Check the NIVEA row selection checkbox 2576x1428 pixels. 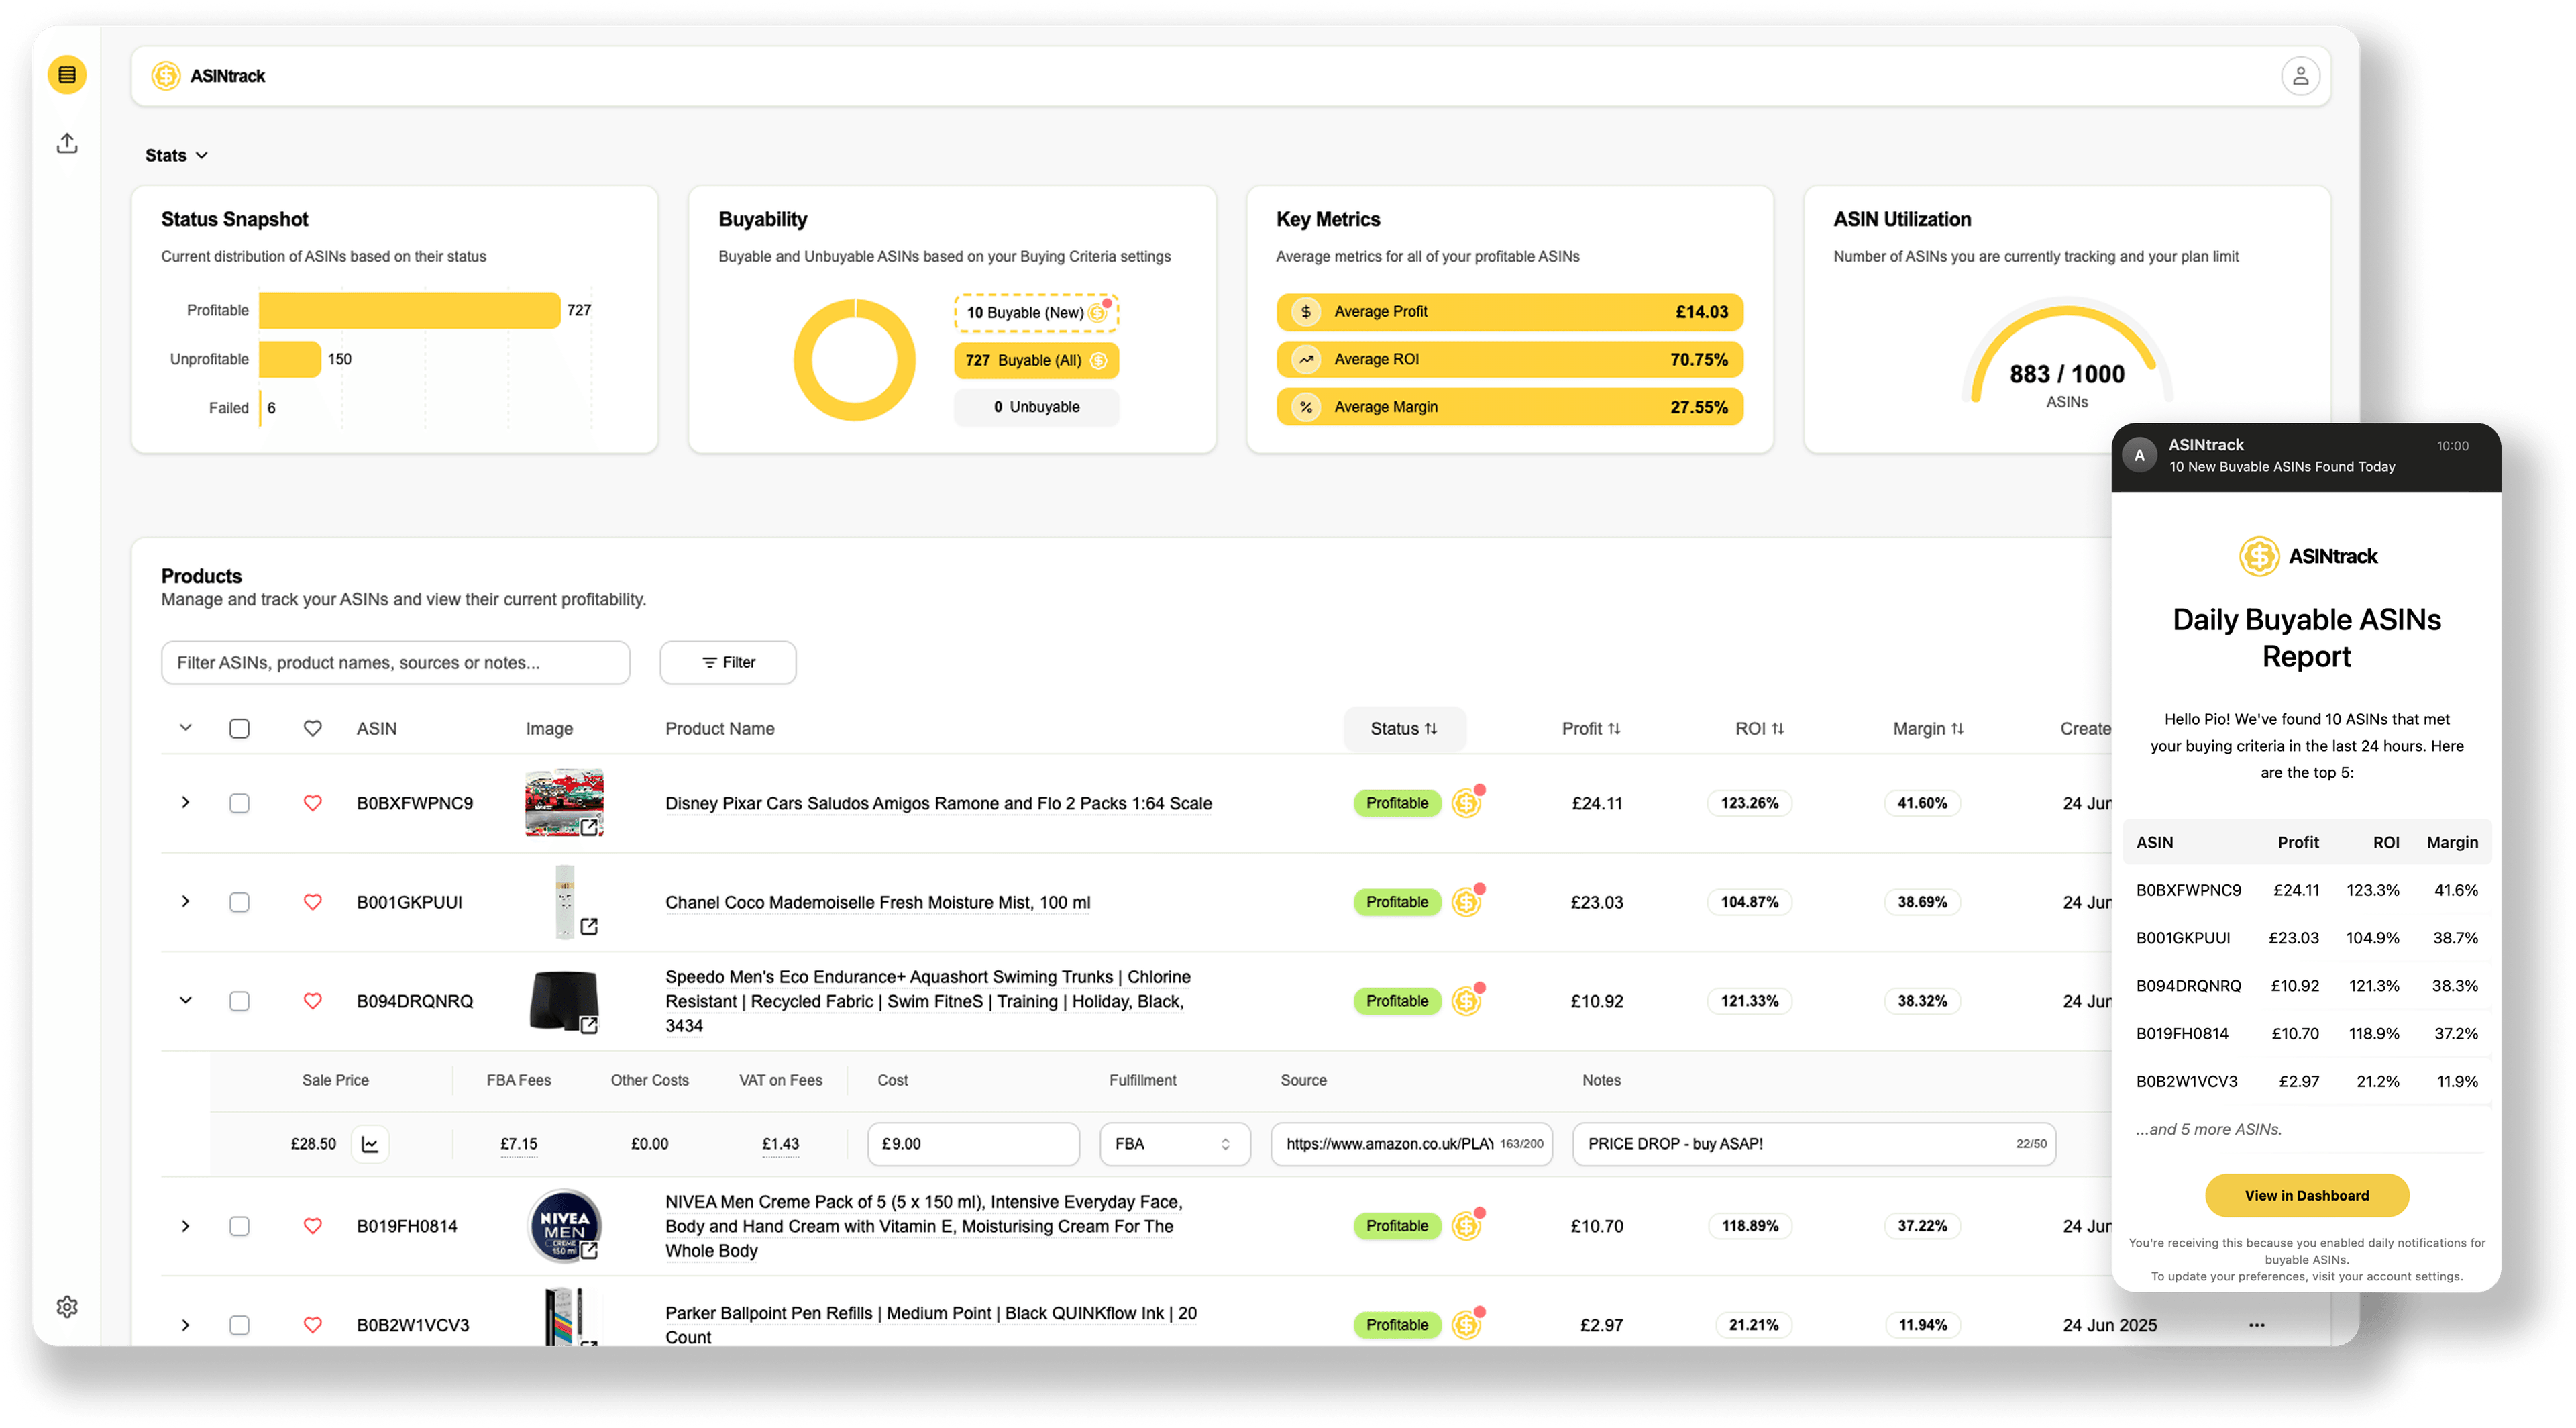click(x=240, y=1225)
